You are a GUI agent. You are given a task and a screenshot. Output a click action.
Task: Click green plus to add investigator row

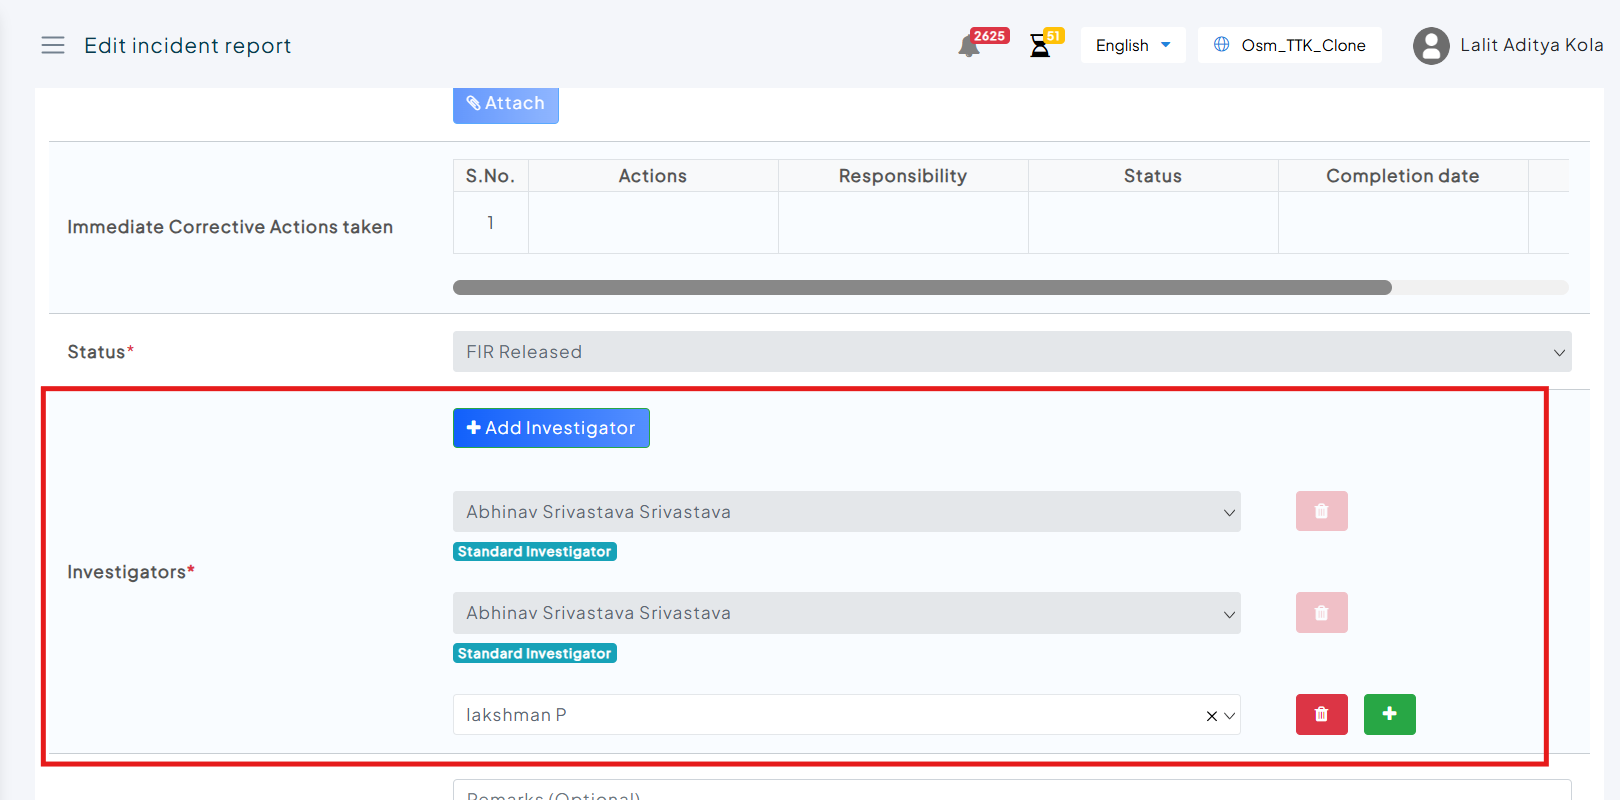click(x=1389, y=714)
